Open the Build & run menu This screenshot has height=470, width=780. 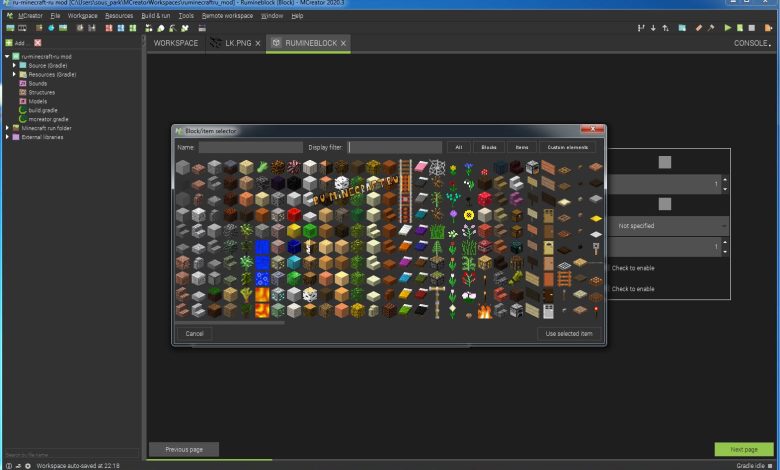click(x=155, y=16)
